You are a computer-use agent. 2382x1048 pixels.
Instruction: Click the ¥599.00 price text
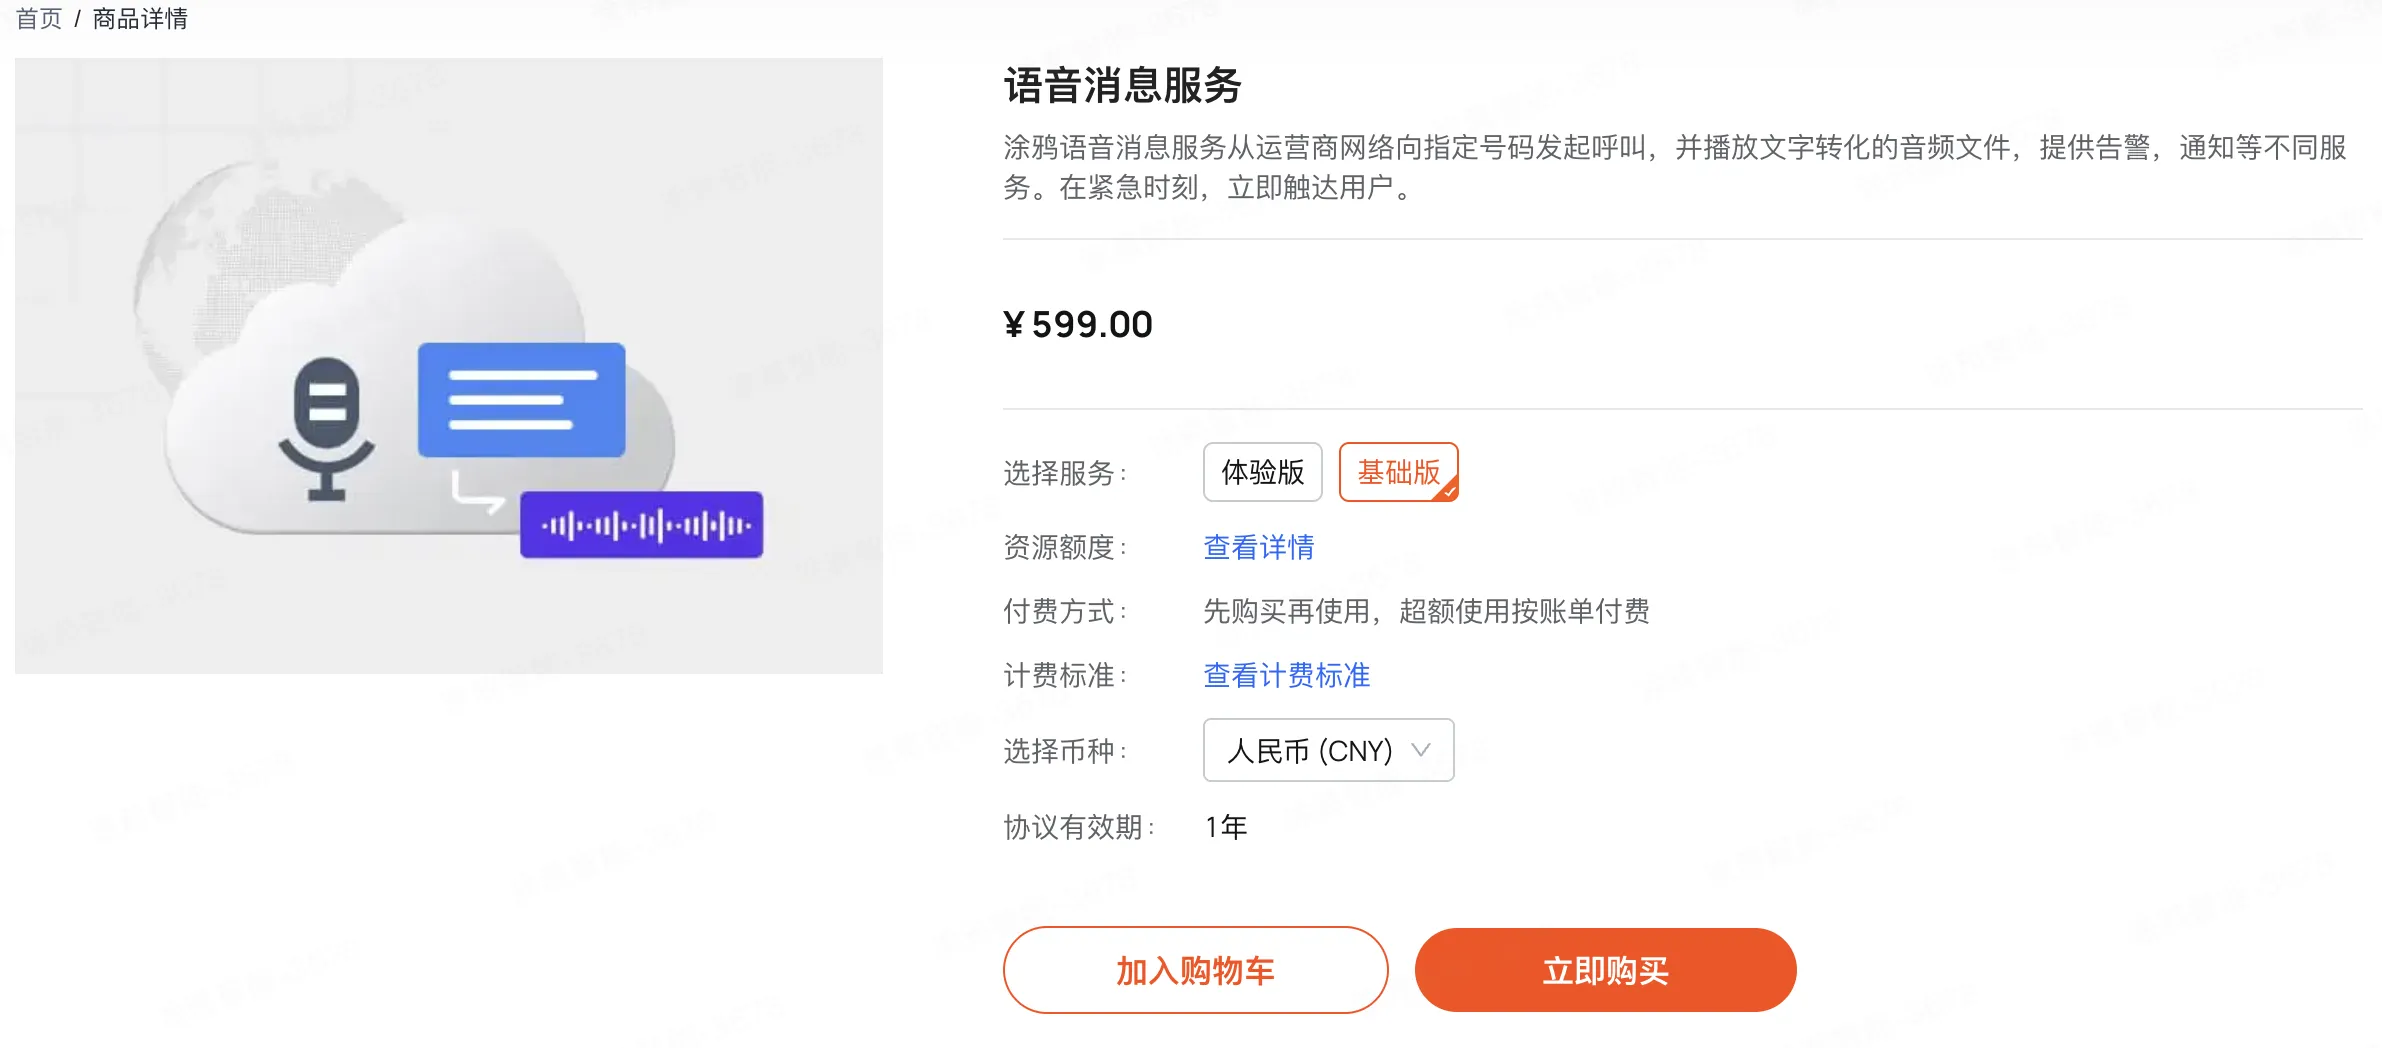click(1078, 324)
